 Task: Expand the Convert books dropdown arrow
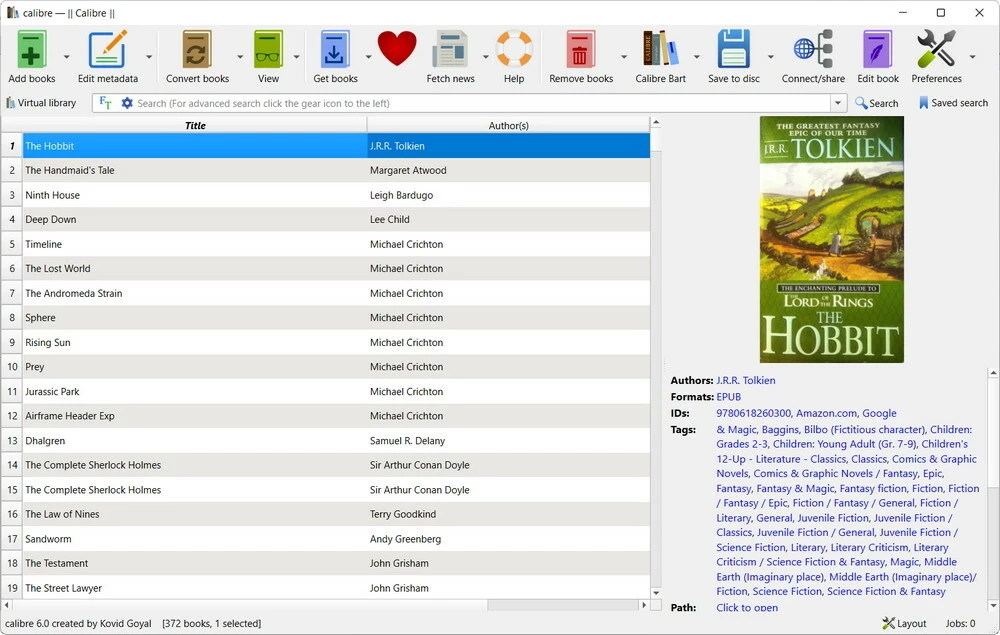pos(240,57)
